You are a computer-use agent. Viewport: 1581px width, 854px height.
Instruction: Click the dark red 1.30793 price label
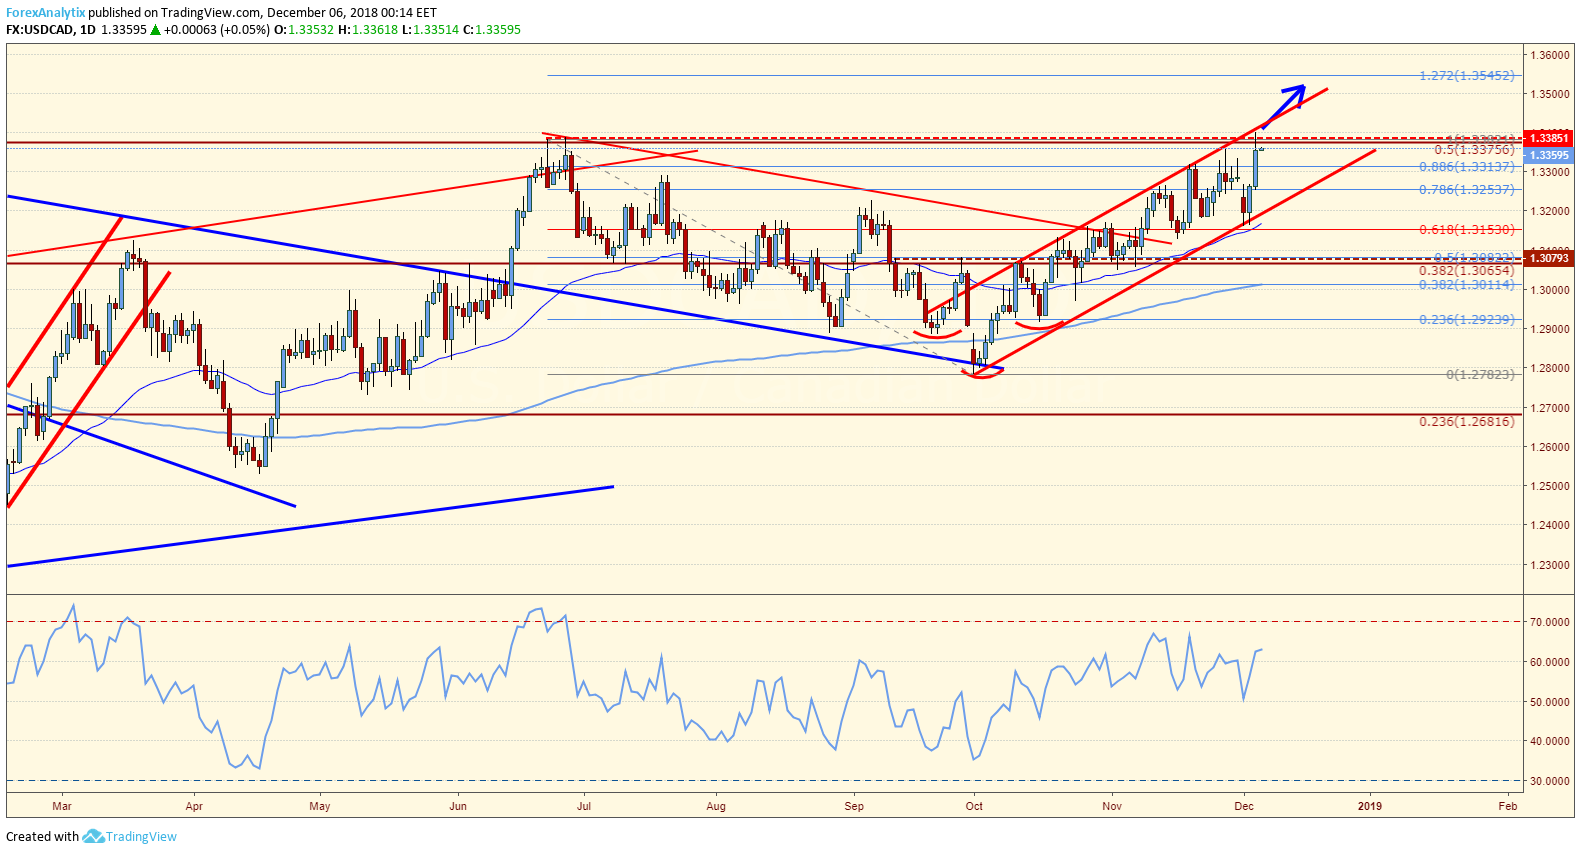click(x=1548, y=258)
